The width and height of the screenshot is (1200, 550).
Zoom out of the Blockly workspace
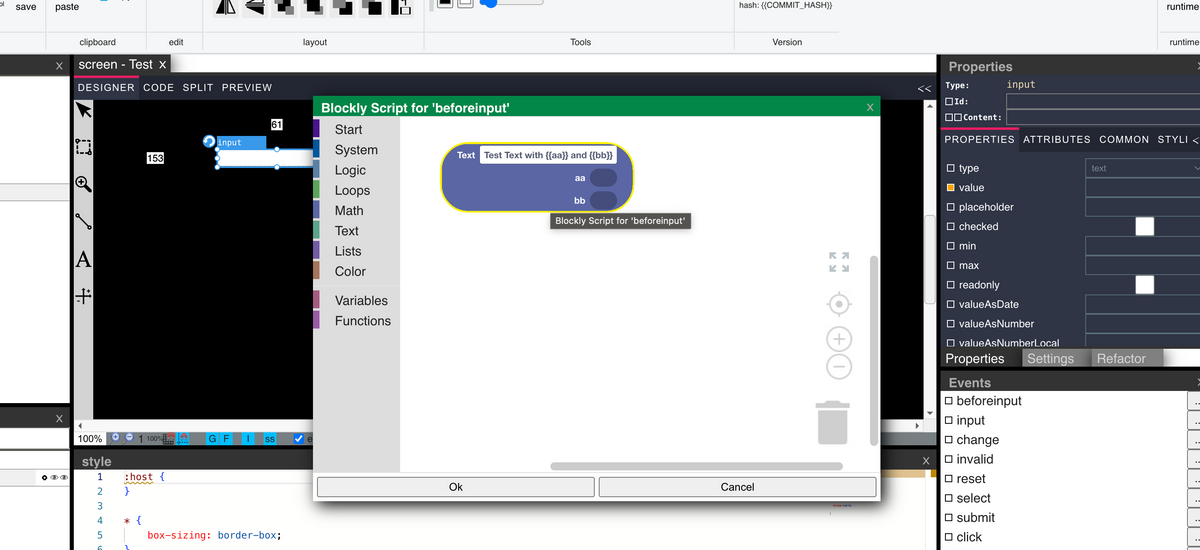(x=839, y=367)
